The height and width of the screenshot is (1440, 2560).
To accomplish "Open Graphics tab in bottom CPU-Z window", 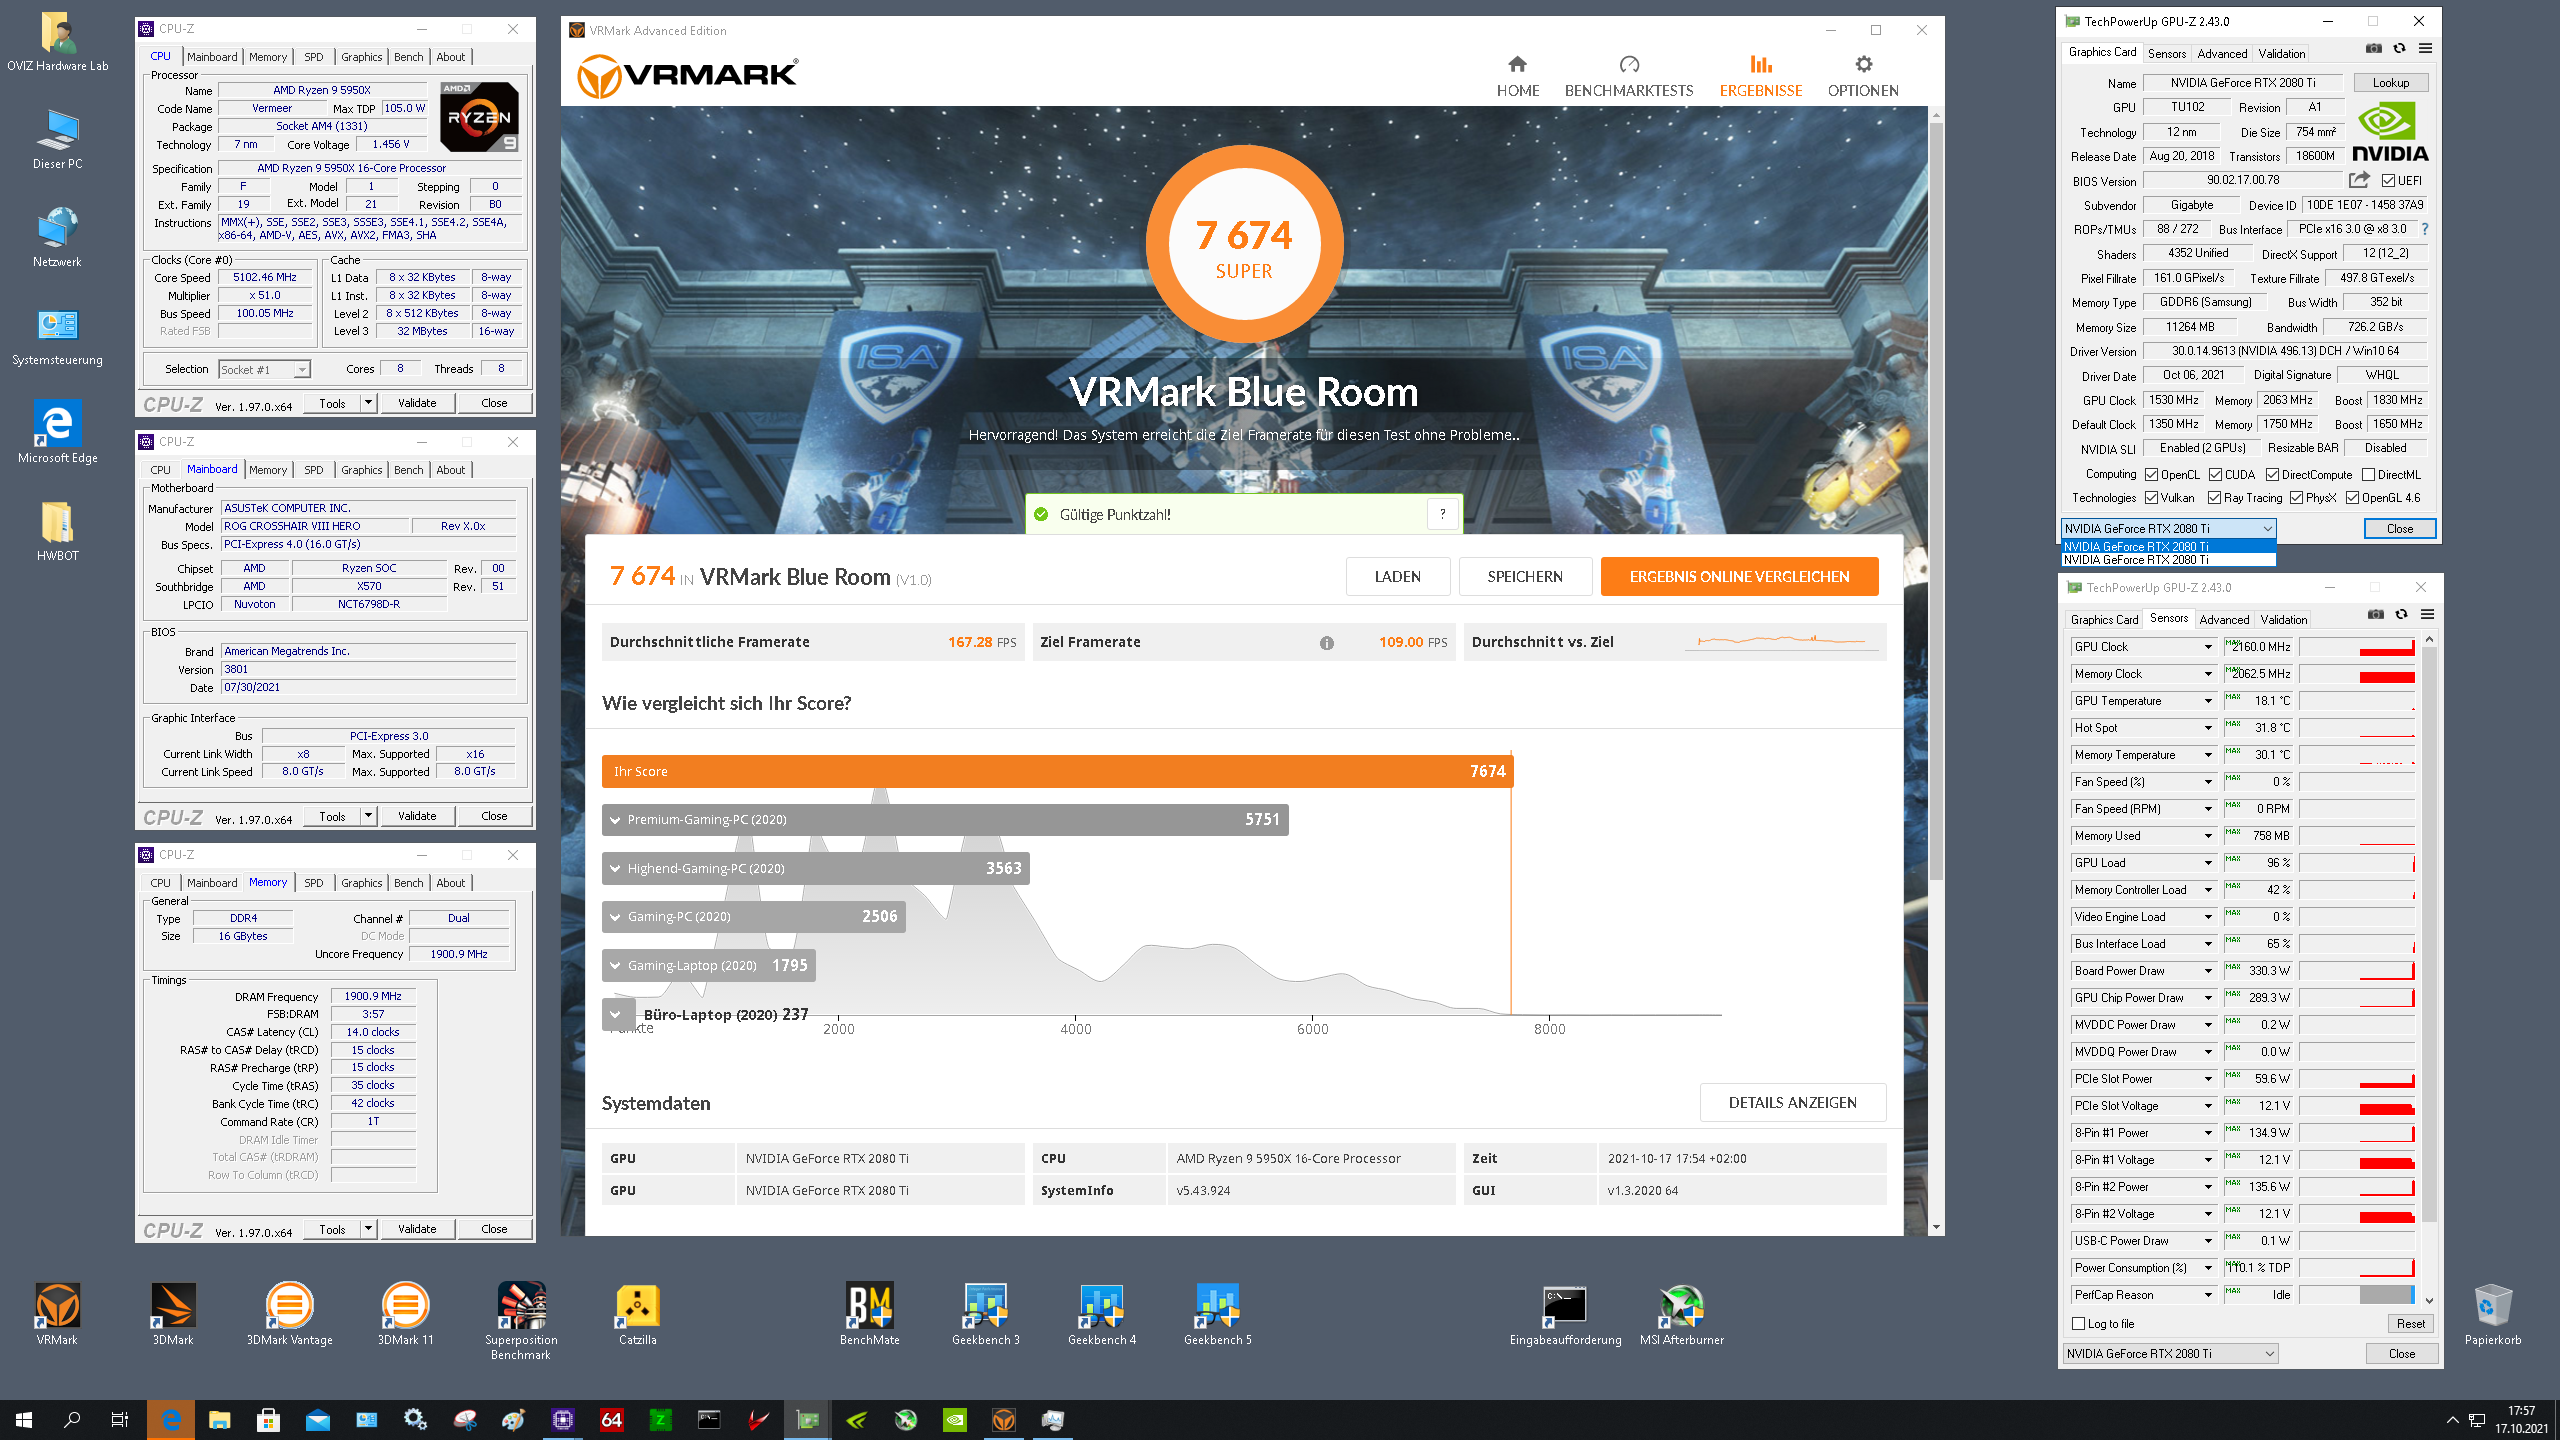I will pos(361,883).
